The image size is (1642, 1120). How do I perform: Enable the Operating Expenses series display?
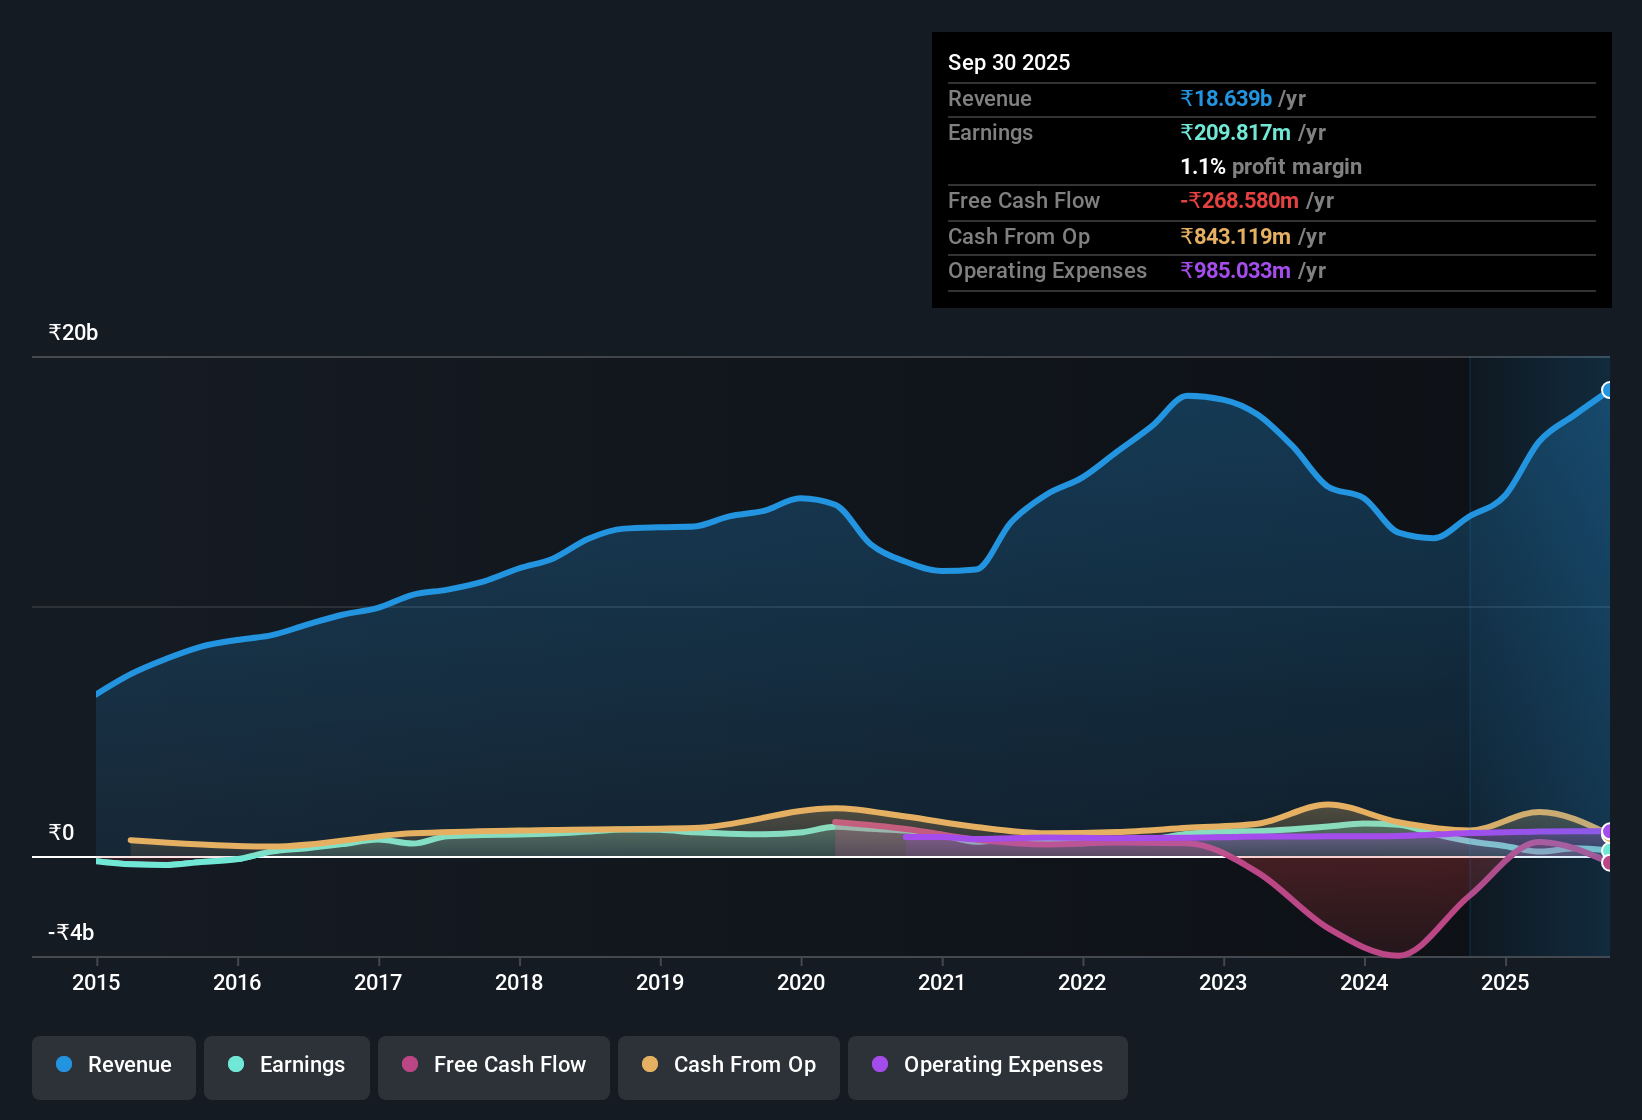click(x=880, y=1065)
